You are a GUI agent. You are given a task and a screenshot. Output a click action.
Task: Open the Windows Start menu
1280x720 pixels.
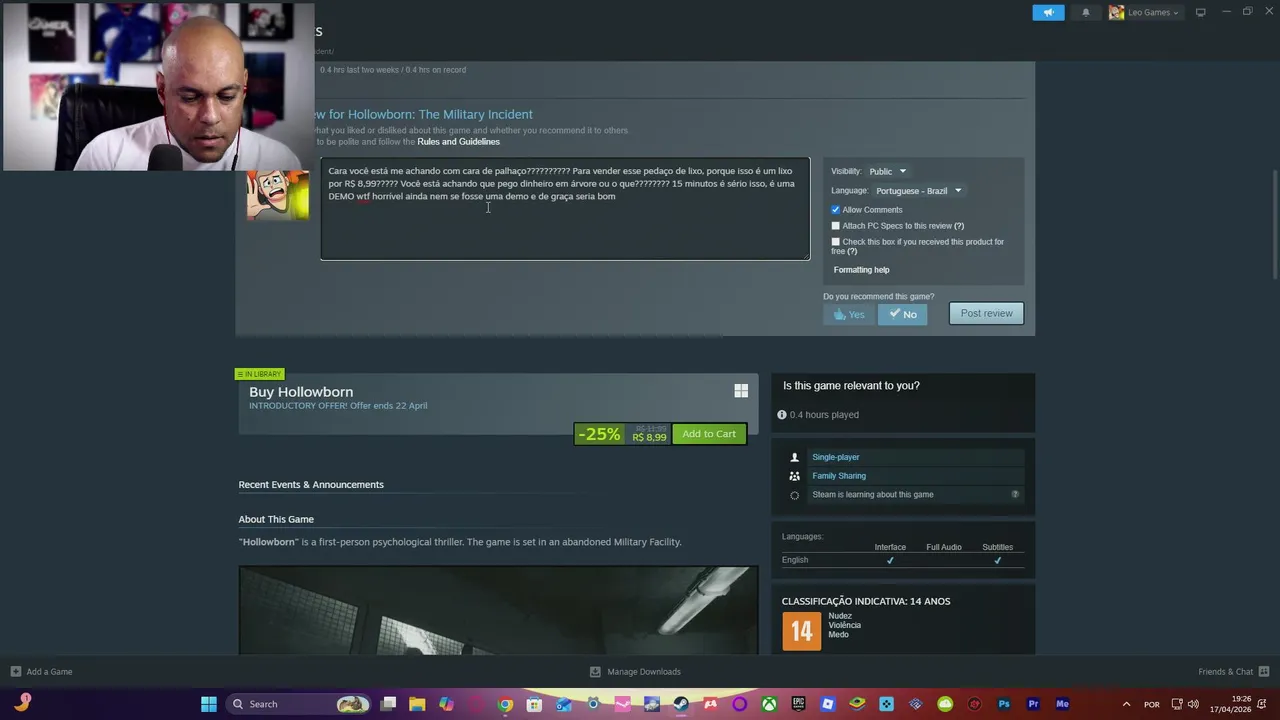209,704
